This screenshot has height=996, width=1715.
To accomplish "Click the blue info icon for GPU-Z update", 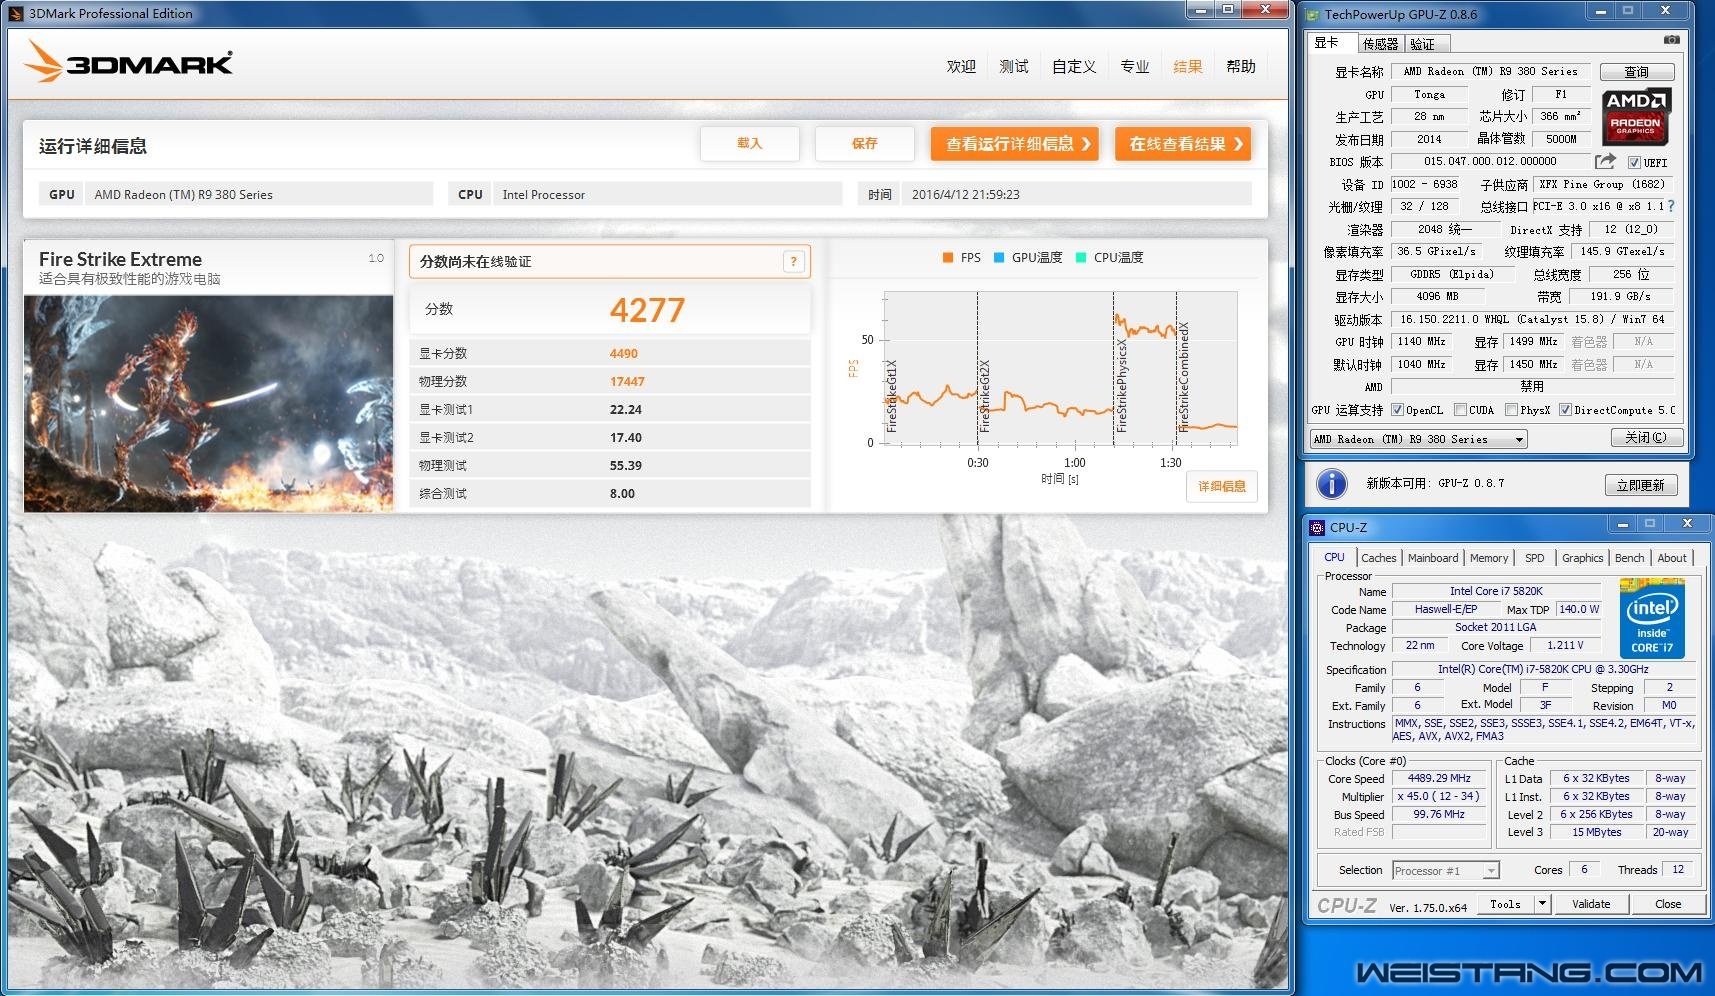I will 1331,484.
